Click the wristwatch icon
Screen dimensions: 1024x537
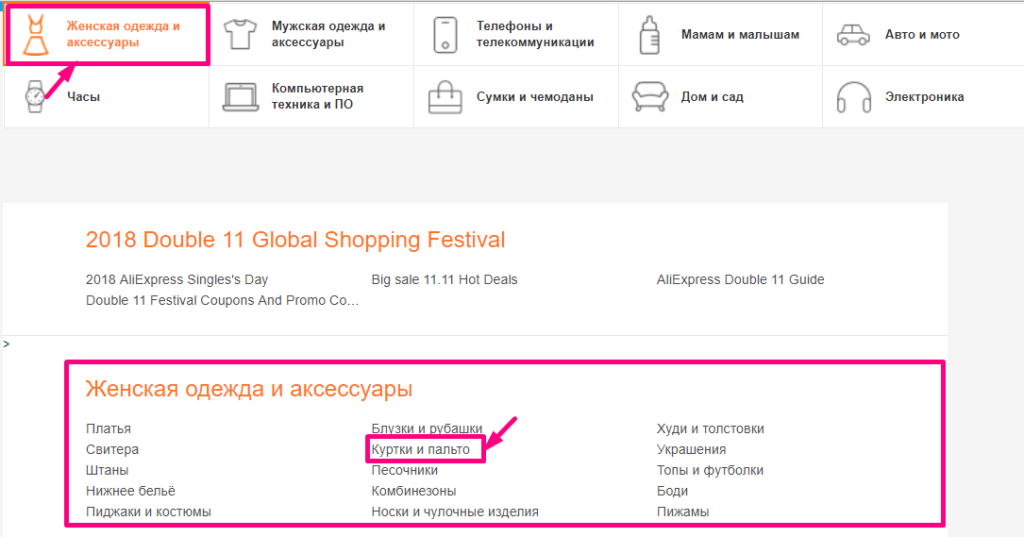(35, 96)
